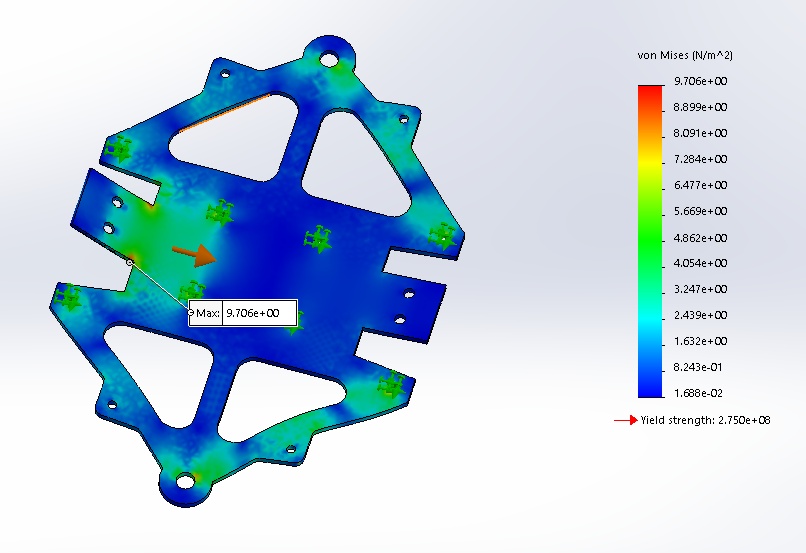
Task: Click legend value 2.439e+00
Action: [701, 315]
